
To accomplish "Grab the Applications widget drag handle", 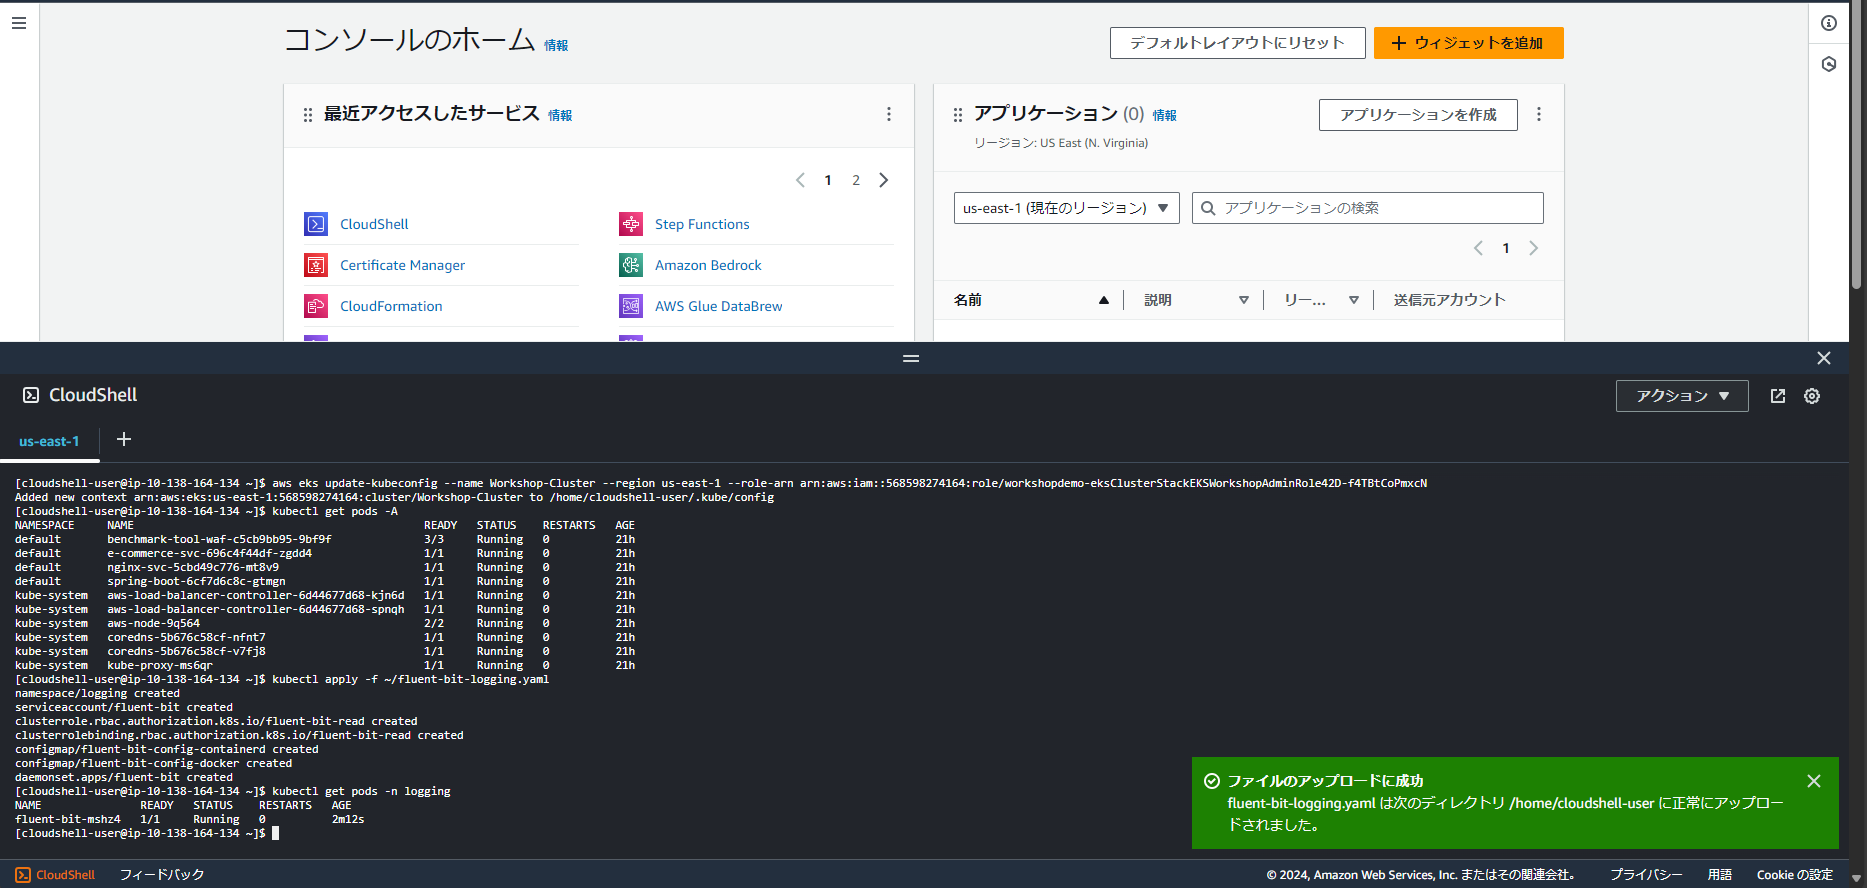I will tap(958, 115).
